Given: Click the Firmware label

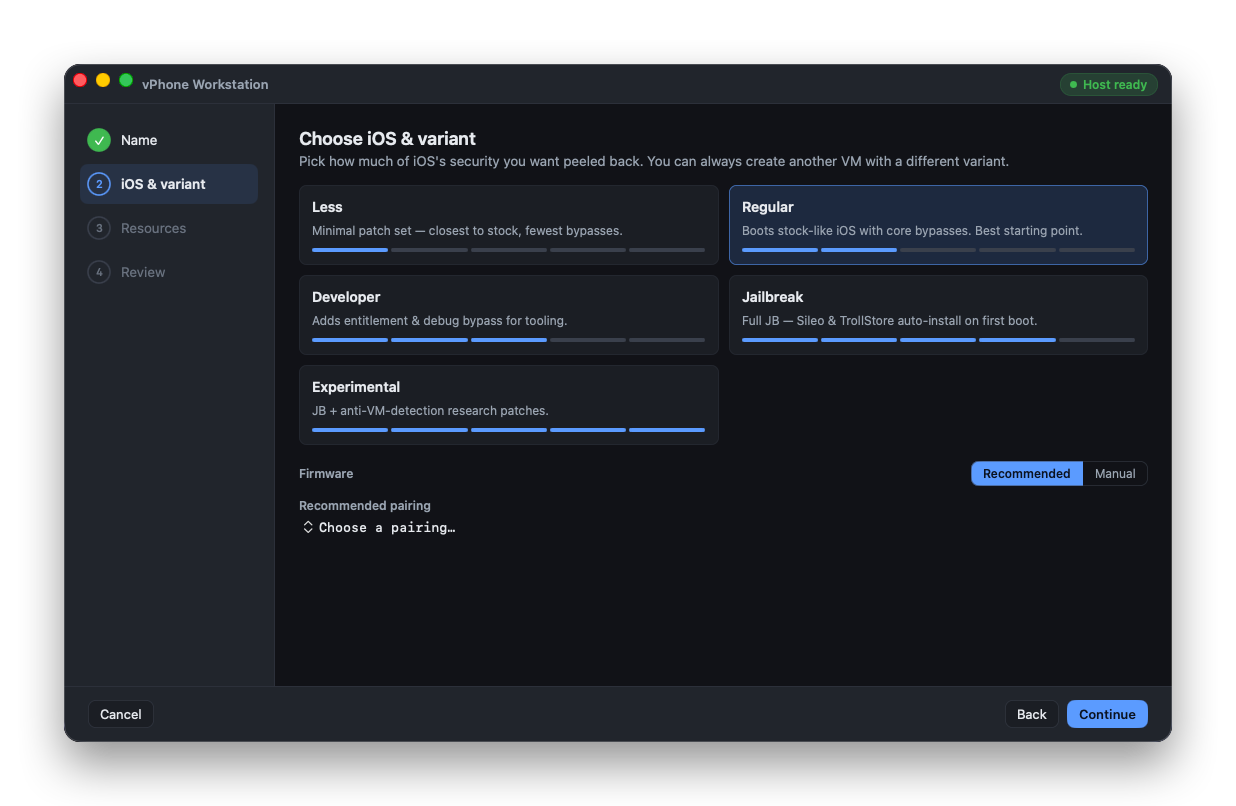Looking at the screenshot, I should click(326, 474).
